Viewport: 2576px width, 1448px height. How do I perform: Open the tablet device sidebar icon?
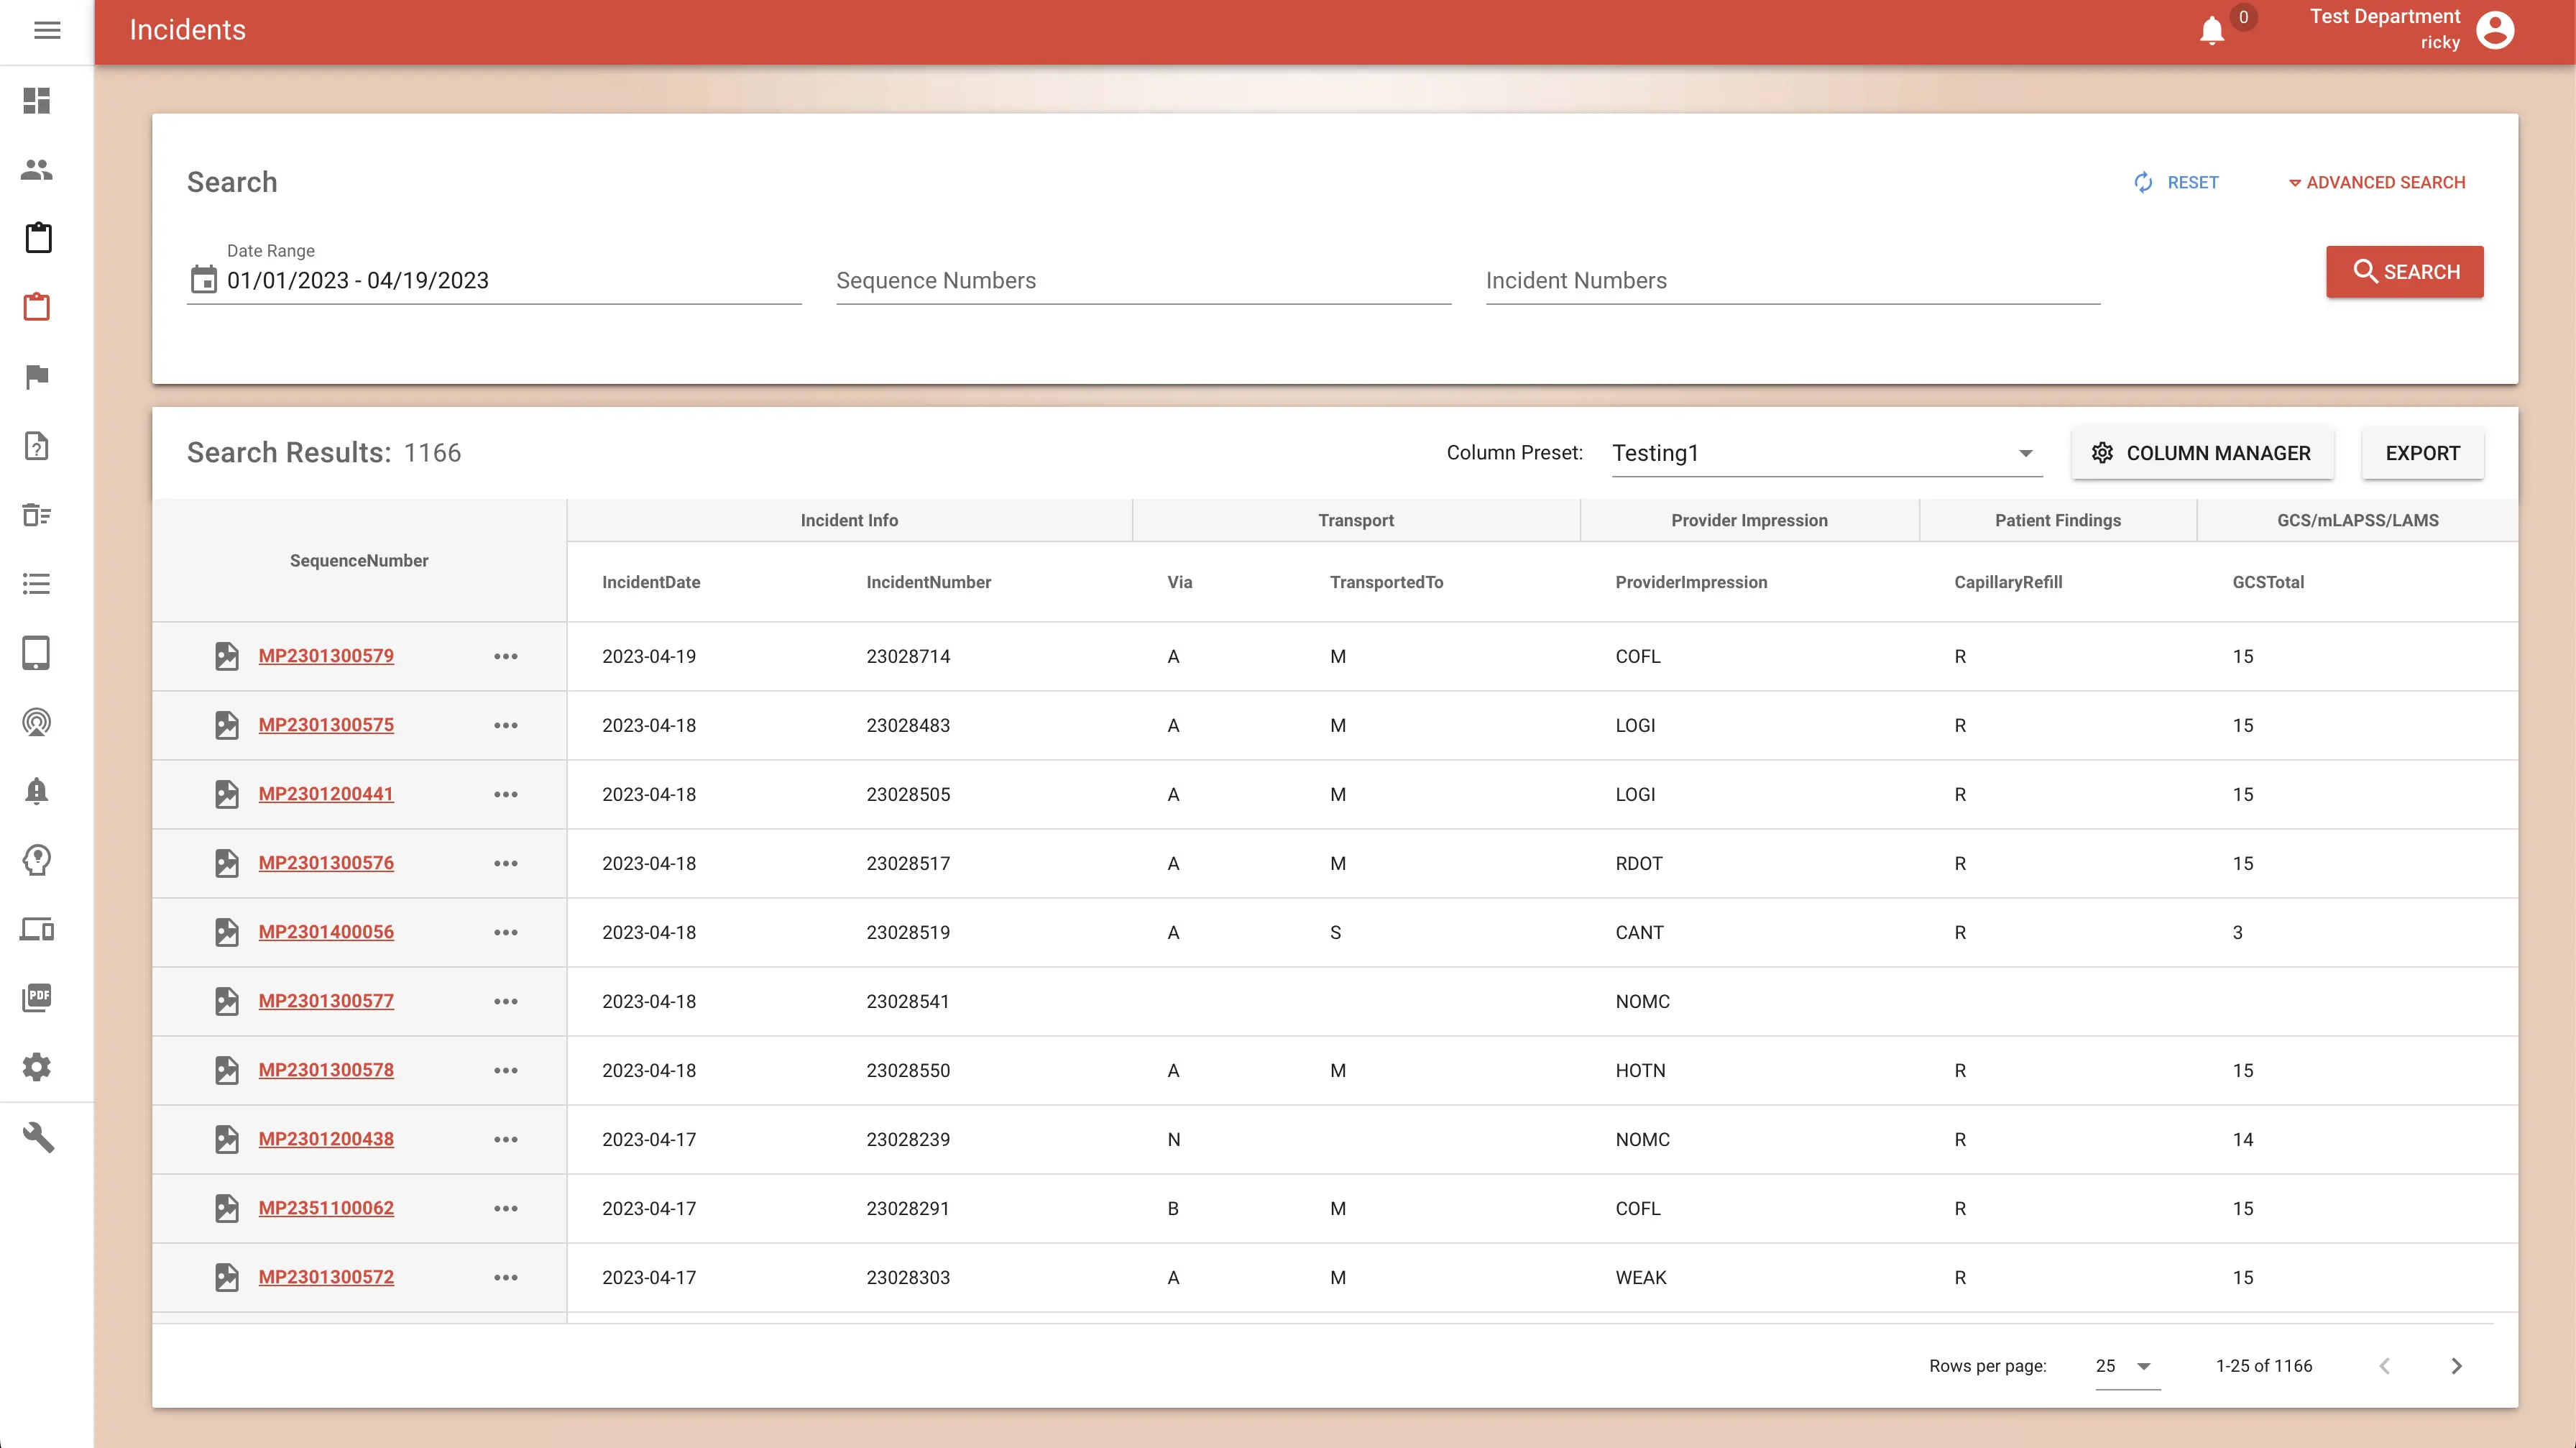[37, 652]
